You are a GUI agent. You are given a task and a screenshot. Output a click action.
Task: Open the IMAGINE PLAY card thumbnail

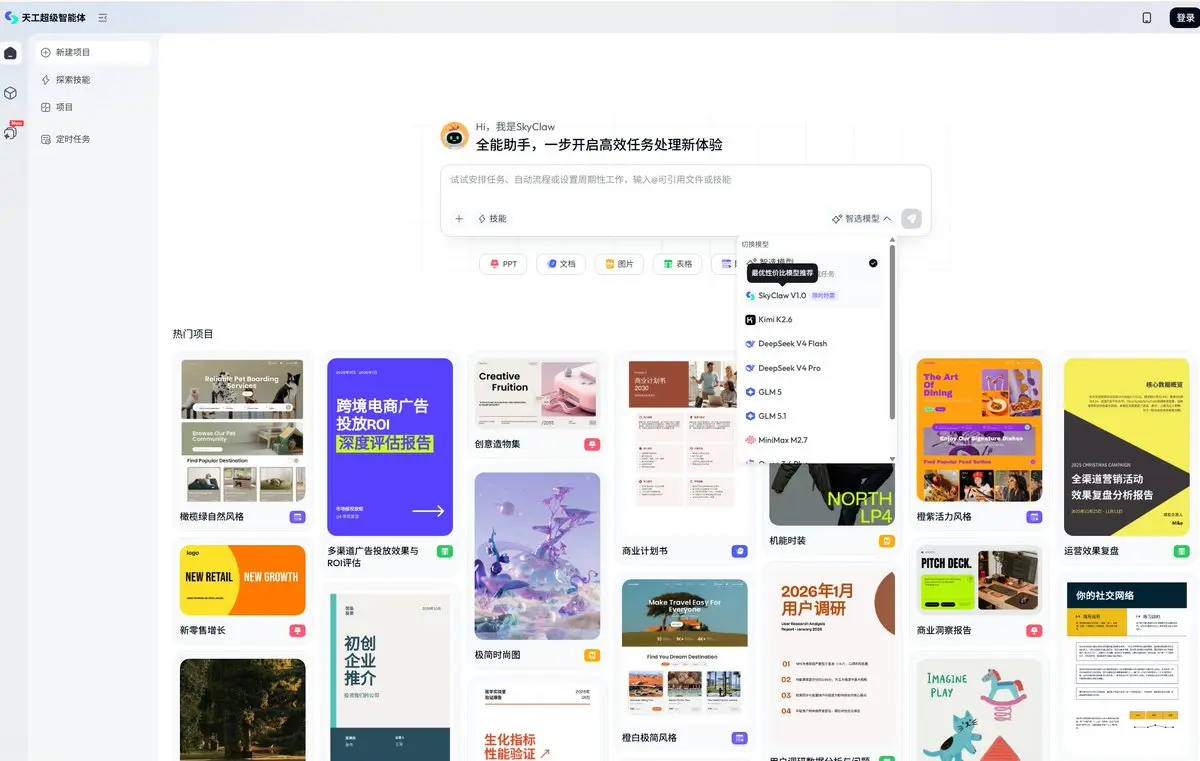(x=979, y=709)
